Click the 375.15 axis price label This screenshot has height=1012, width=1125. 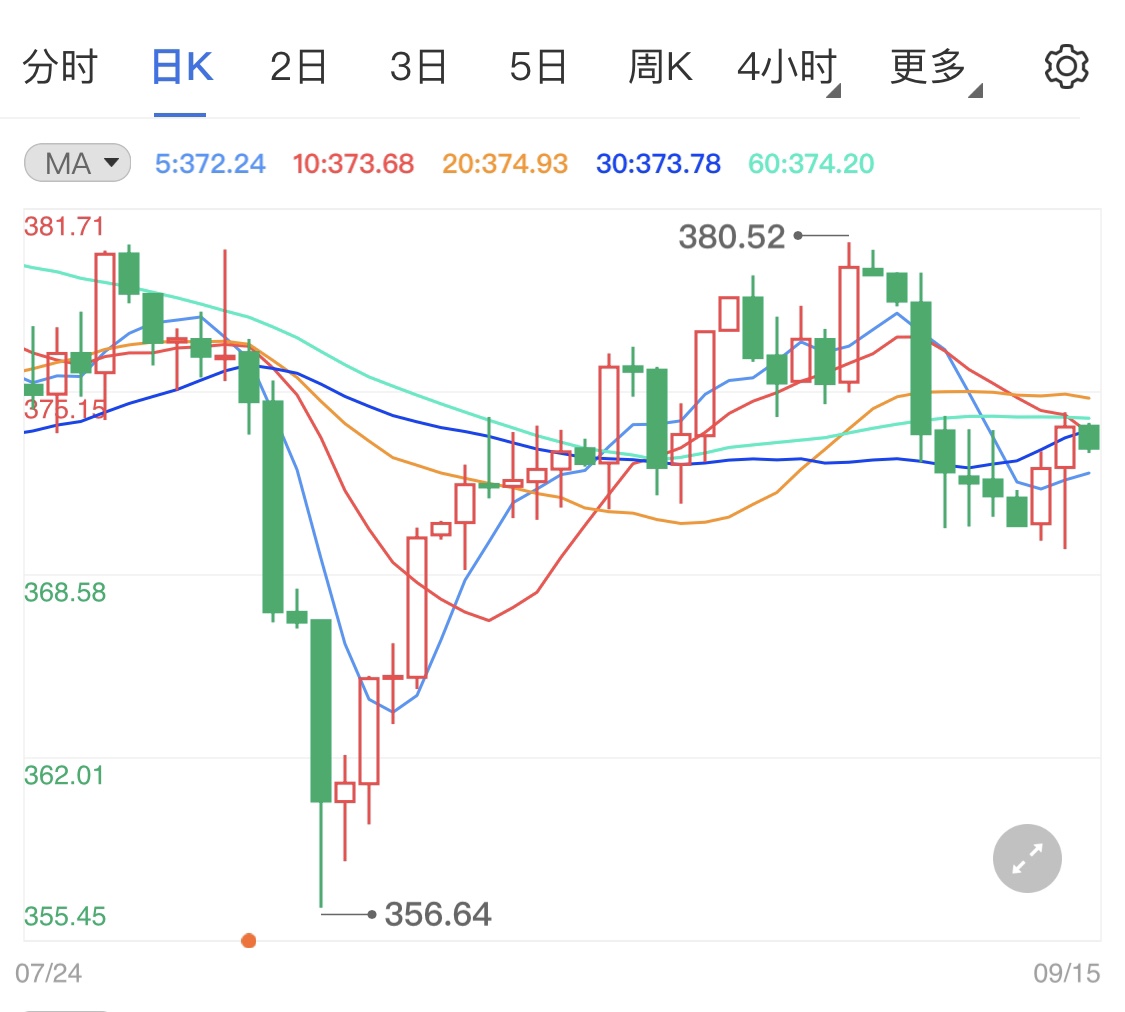(x=65, y=410)
